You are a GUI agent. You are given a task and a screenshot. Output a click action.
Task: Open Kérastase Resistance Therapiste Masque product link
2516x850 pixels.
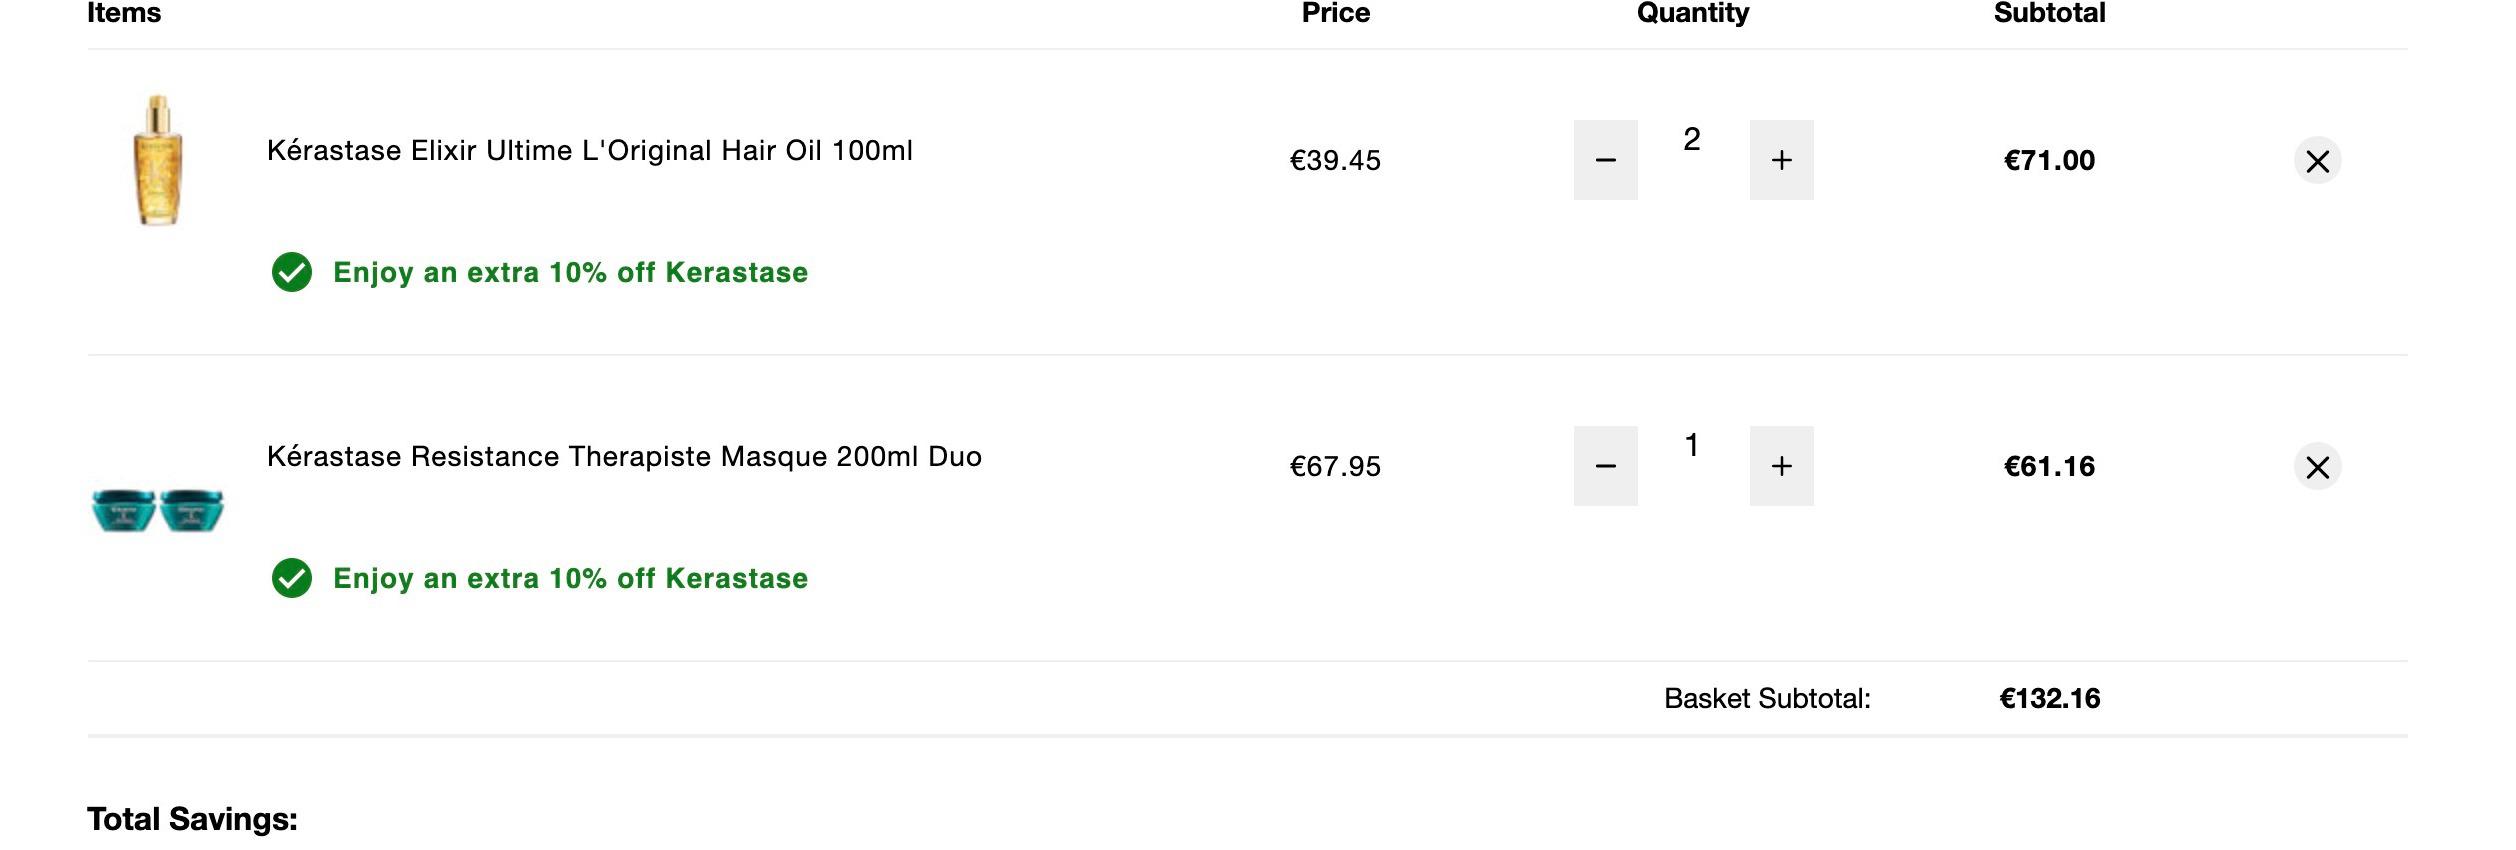[624, 456]
